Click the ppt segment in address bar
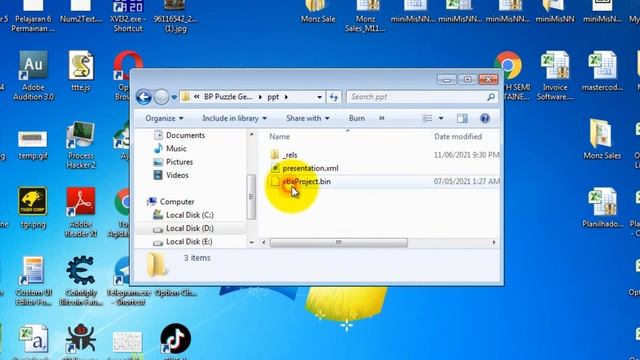Screen dimensions: 640x360 273,97
